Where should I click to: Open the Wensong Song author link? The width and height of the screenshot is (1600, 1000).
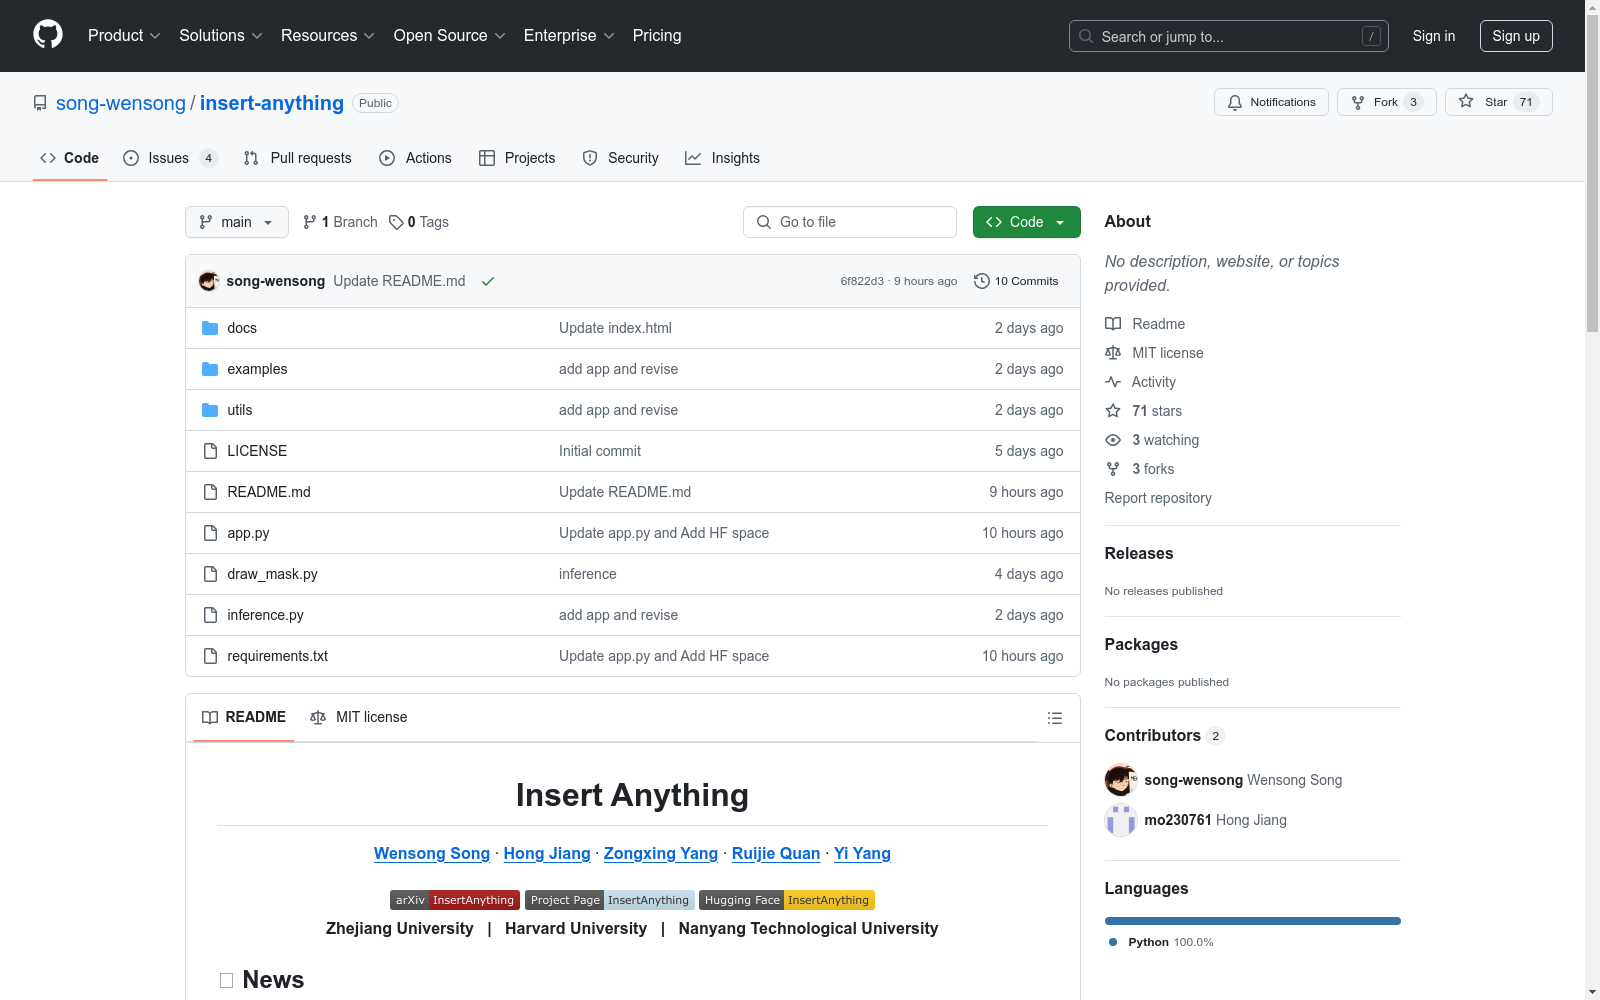point(432,853)
